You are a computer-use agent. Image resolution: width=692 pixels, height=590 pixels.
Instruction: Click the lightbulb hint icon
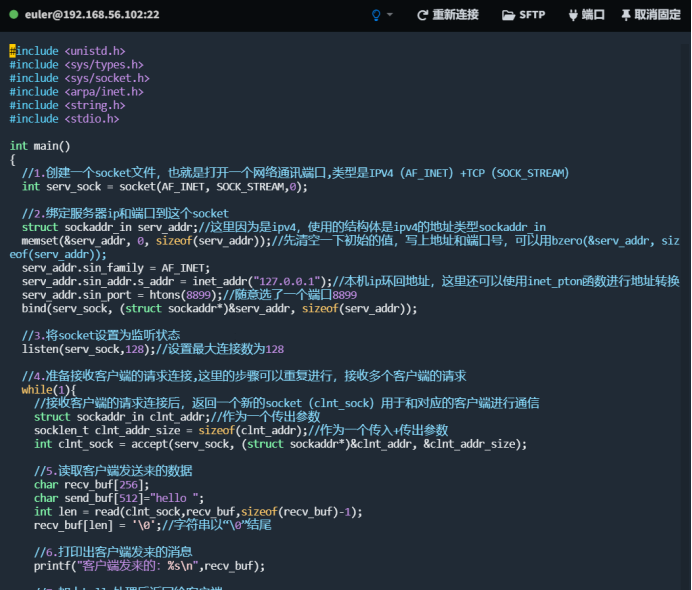point(376,15)
